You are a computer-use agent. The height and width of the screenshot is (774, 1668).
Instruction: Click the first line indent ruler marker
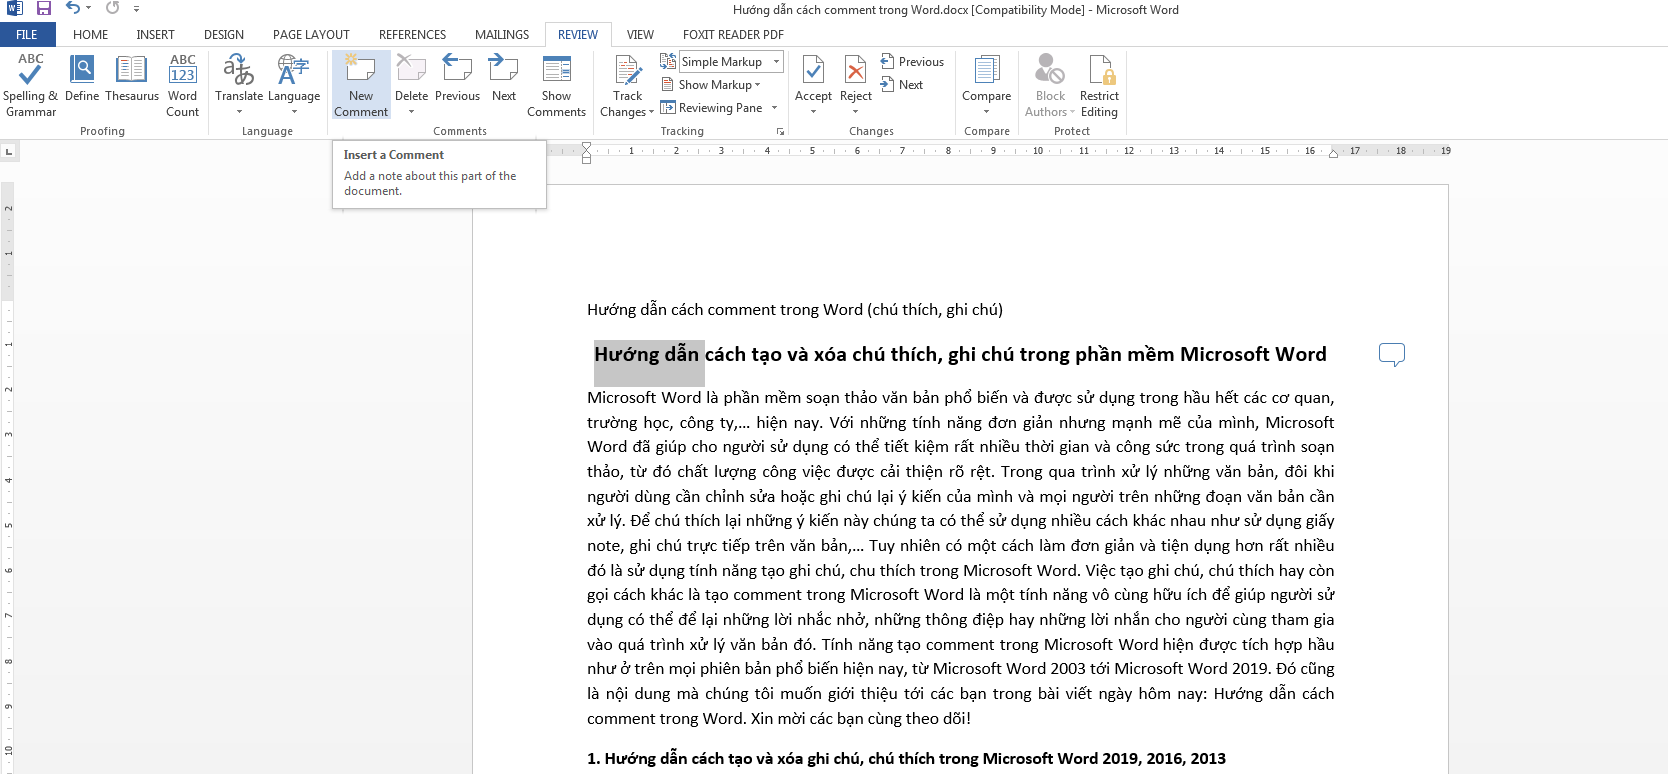tap(586, 147)
